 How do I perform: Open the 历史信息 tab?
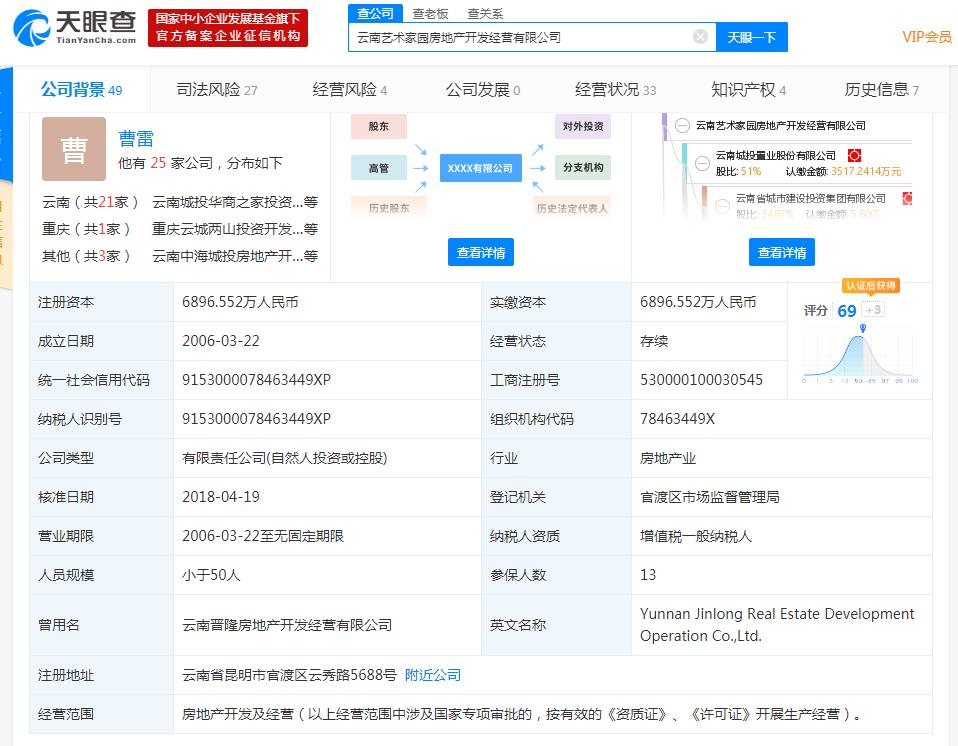coord(882,90)
